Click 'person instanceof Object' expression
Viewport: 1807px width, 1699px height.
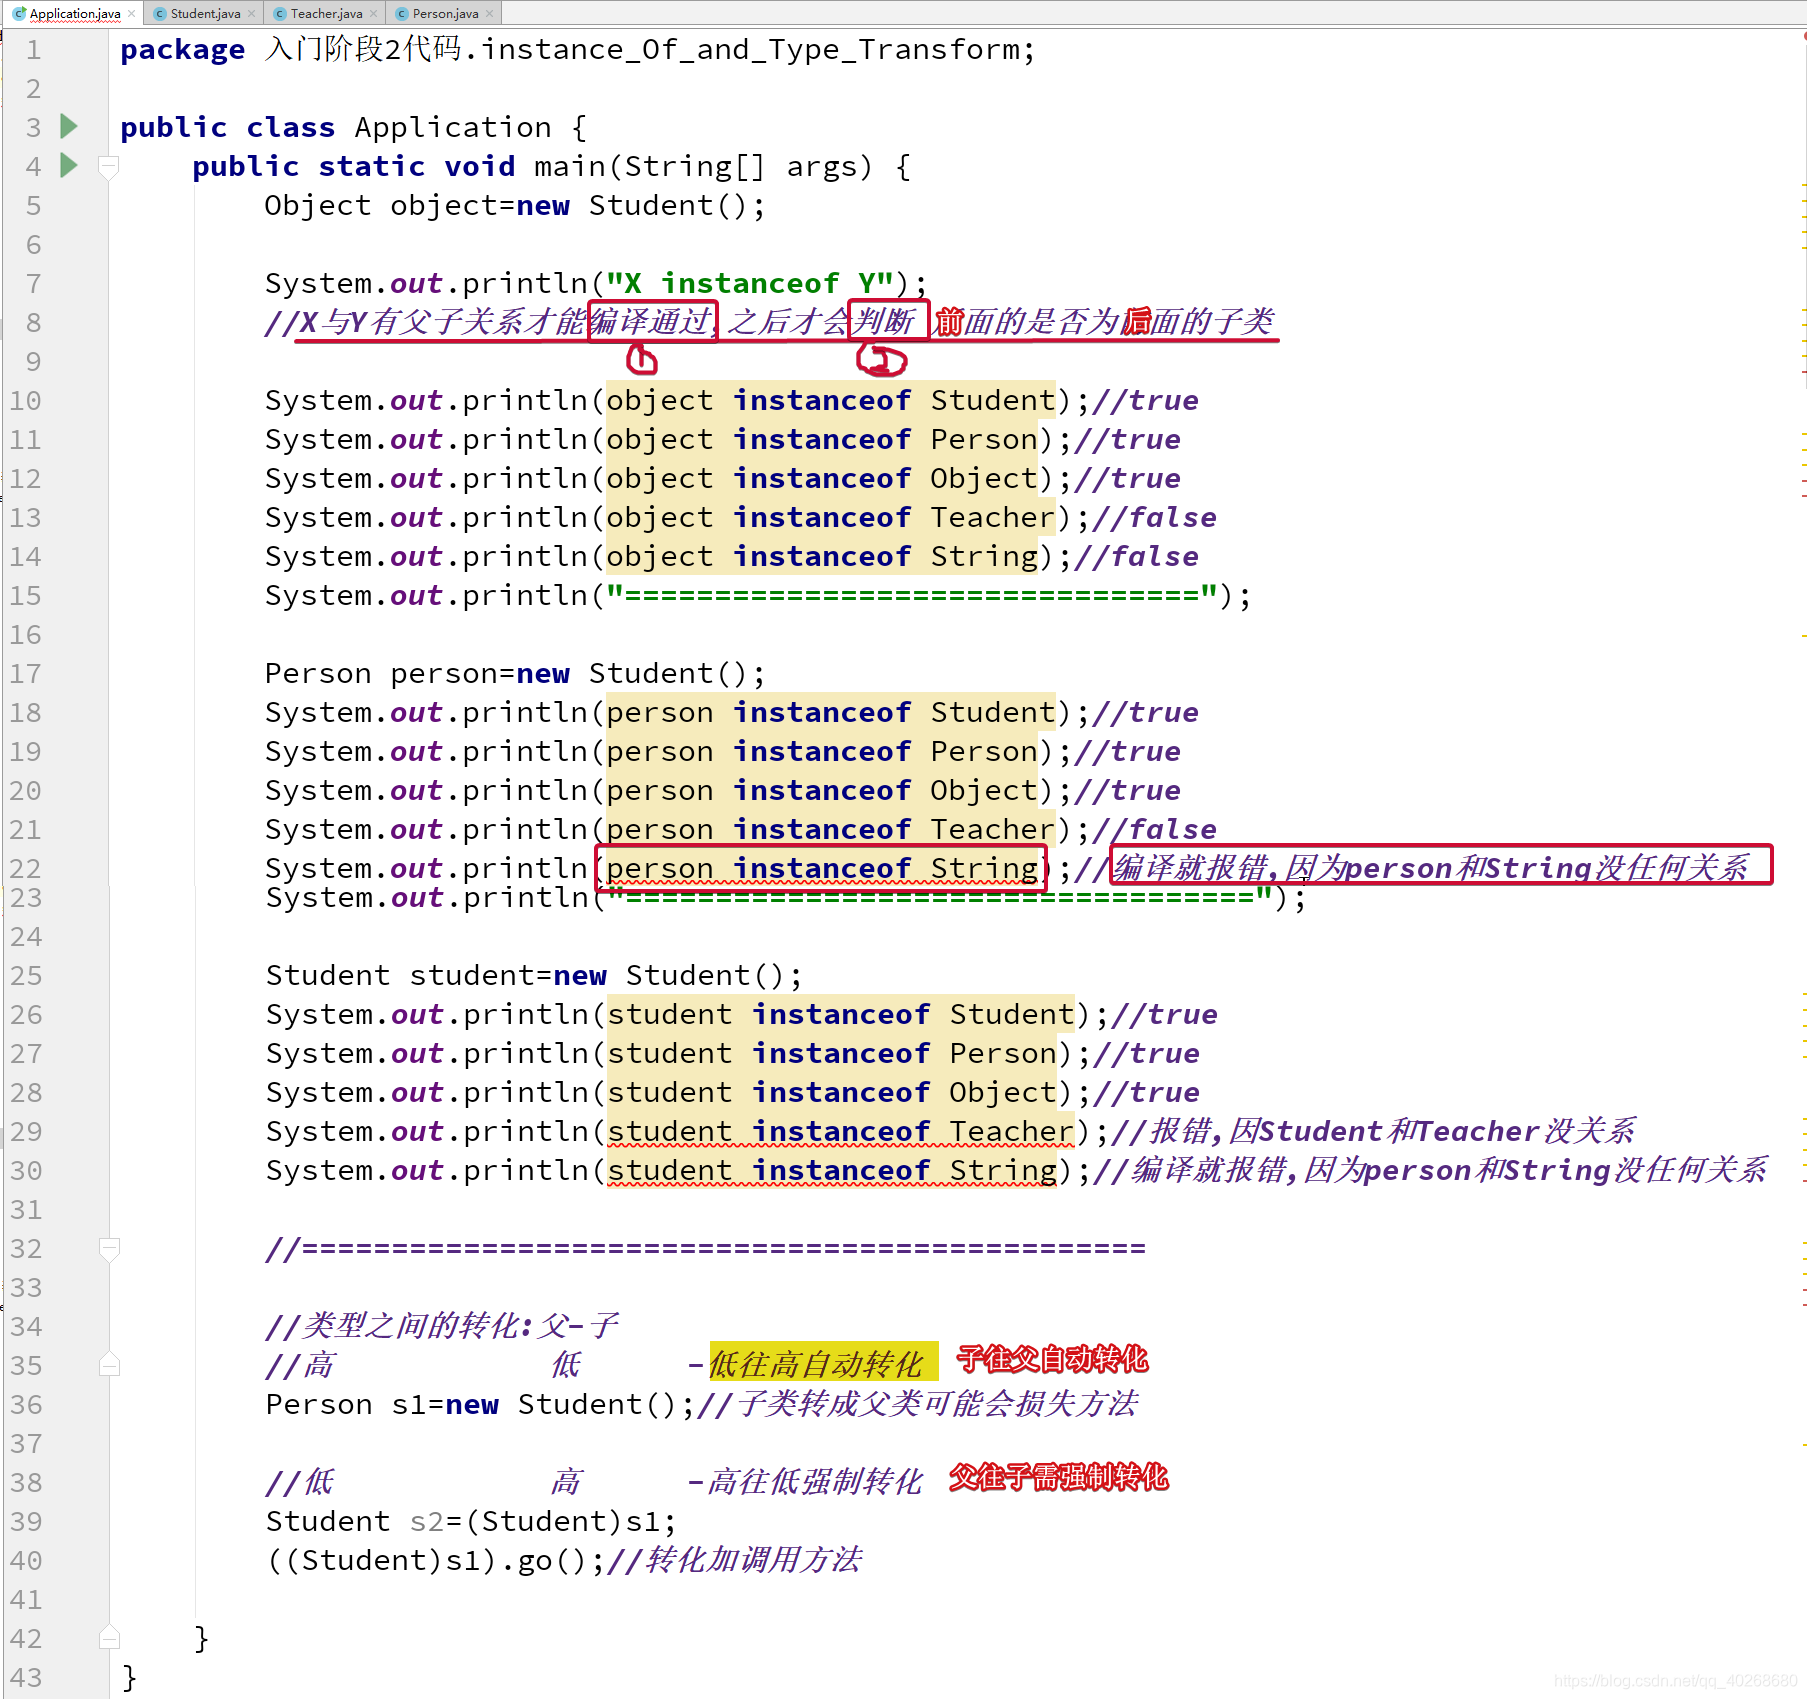click(x=822, y=790)
